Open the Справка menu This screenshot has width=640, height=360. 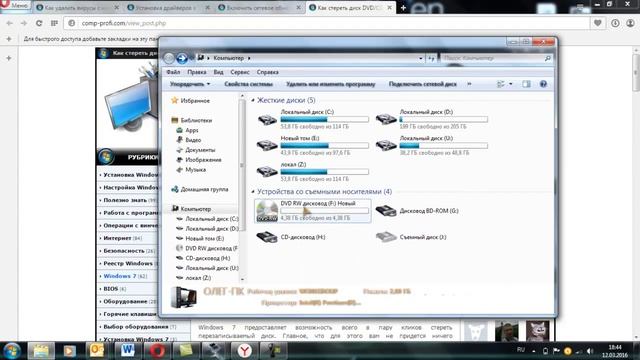pos(268,72)
